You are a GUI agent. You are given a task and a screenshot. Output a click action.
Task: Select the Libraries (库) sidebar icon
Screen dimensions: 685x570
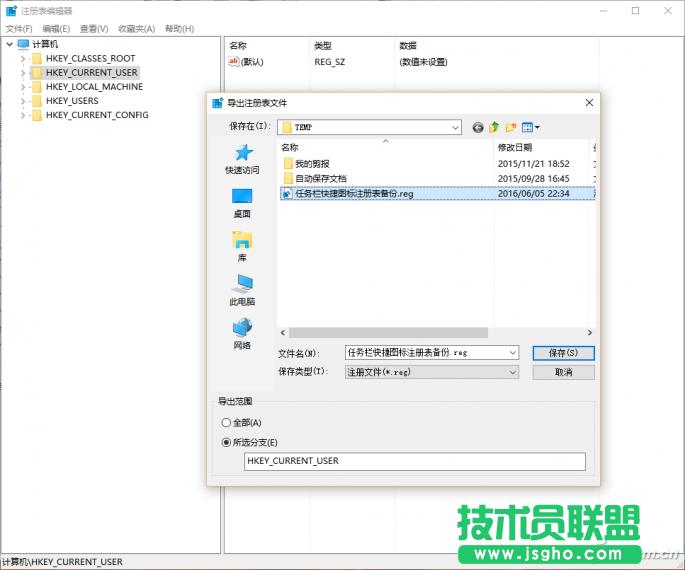(242, 240)
